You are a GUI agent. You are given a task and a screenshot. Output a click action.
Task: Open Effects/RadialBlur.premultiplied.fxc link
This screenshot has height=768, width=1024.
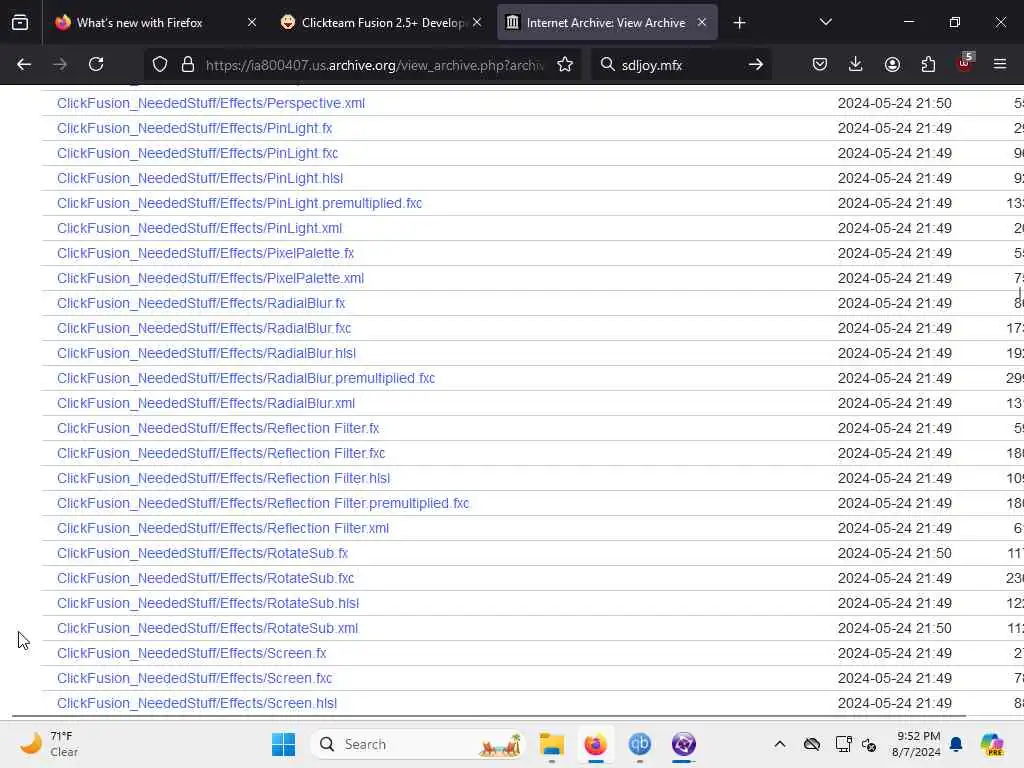pos(246,378)
